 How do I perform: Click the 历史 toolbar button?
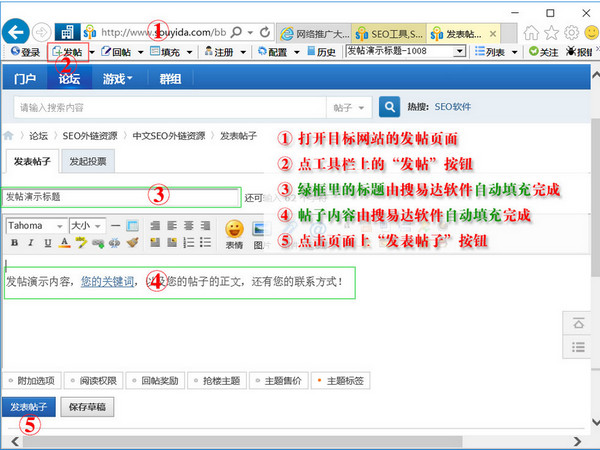(x=321, y=52)
